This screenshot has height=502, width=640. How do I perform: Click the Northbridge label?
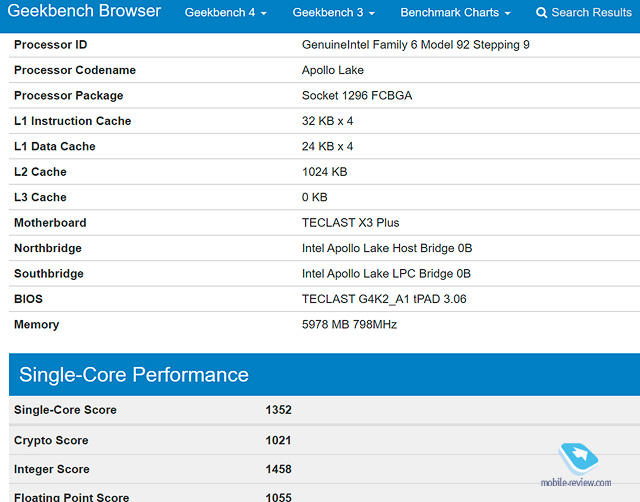pos(48,248)
